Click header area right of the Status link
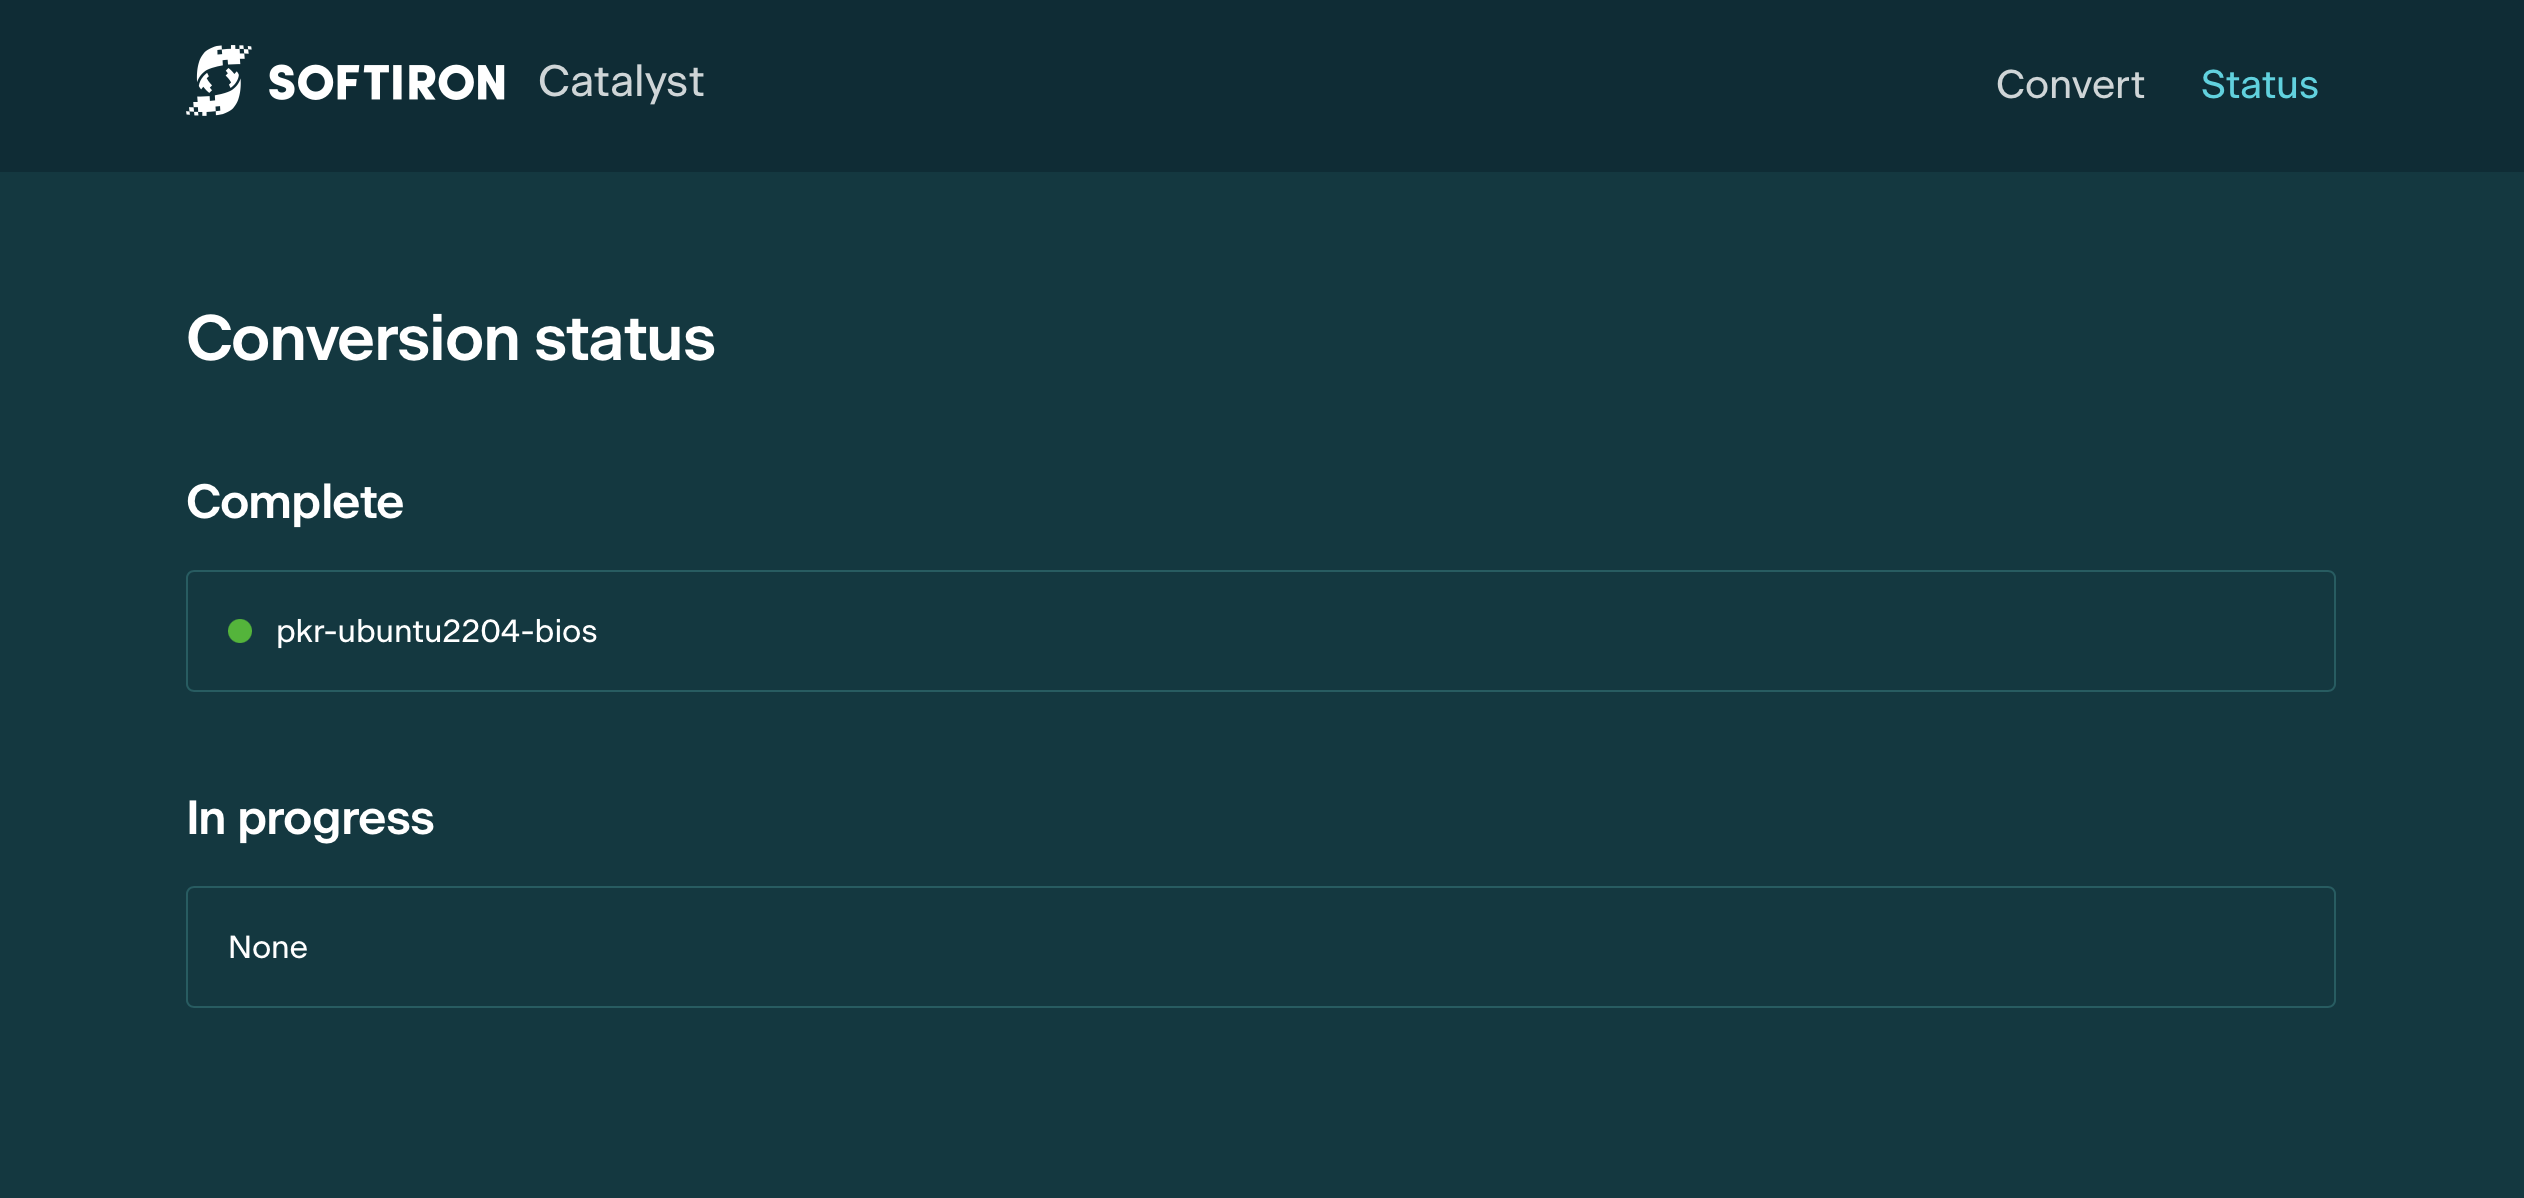 (x=2430, y=85)
